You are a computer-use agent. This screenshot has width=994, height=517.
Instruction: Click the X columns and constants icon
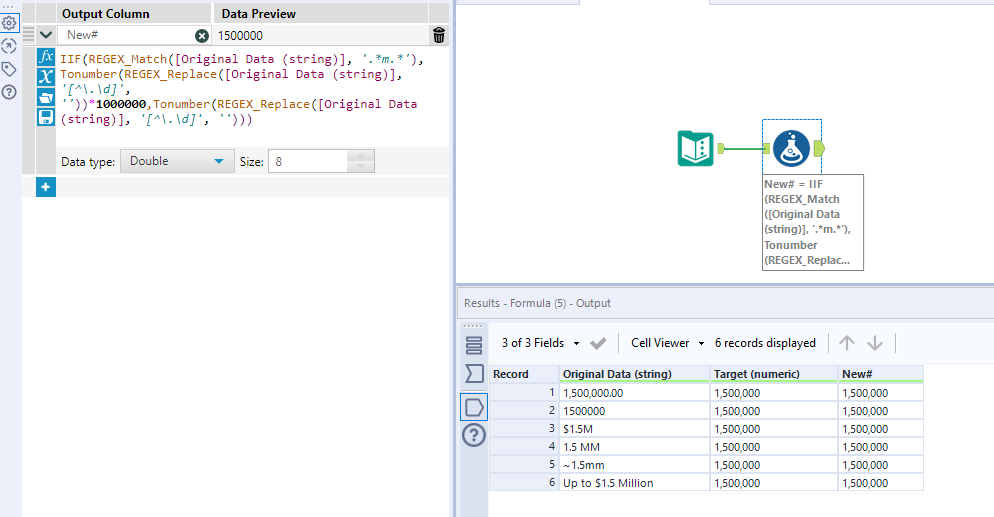(46, 77)
